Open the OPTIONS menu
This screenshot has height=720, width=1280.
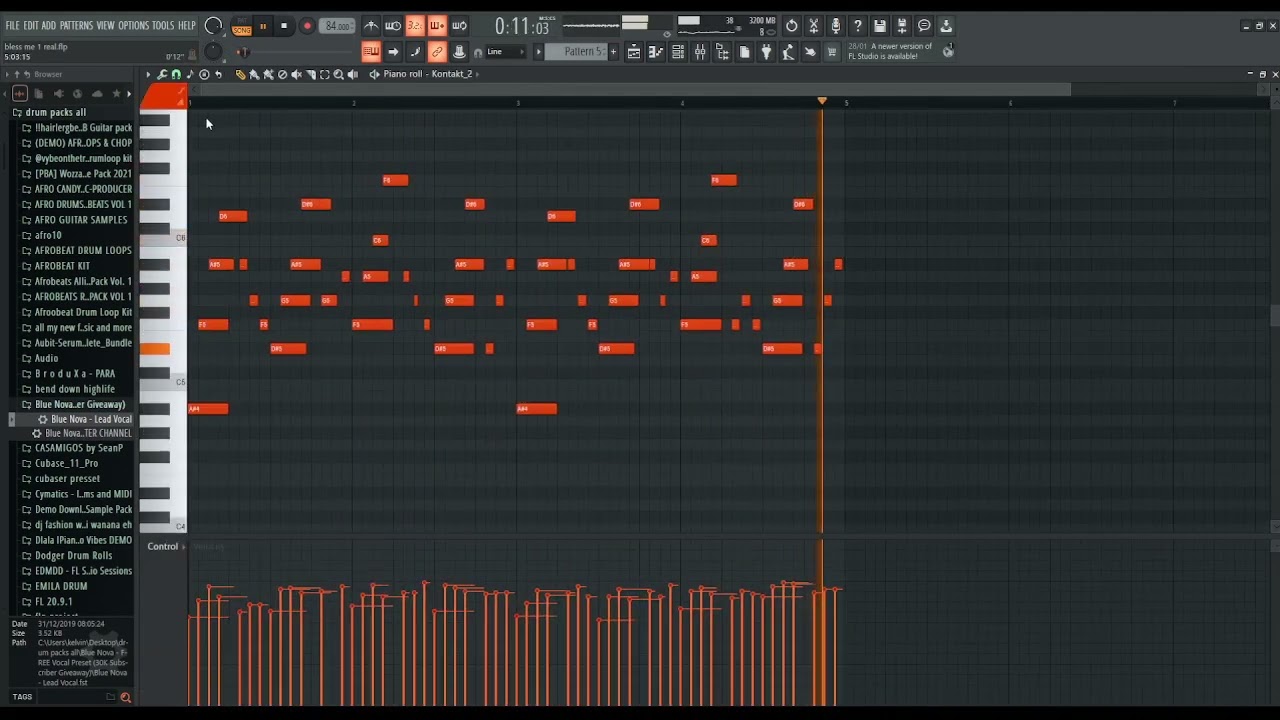coord(134,25)
